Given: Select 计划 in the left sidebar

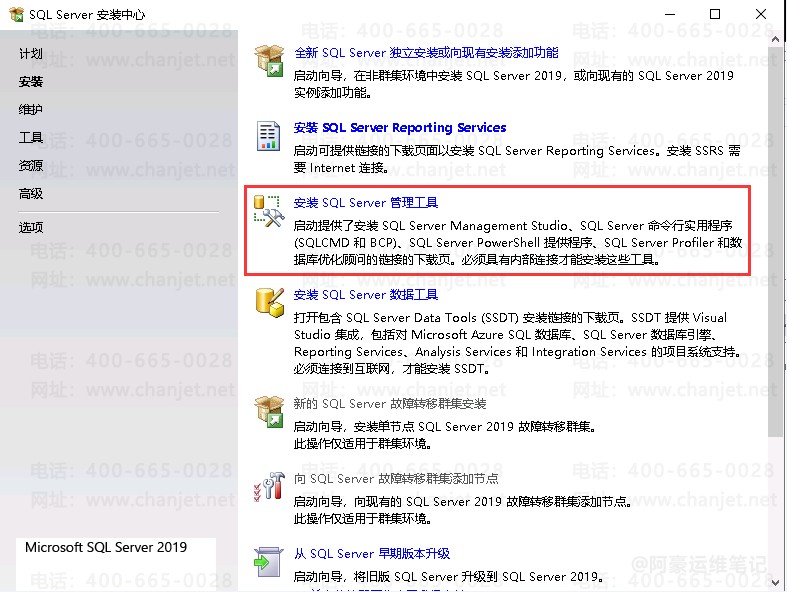Looking at the screenshot, I should click(x=31, y=53).
